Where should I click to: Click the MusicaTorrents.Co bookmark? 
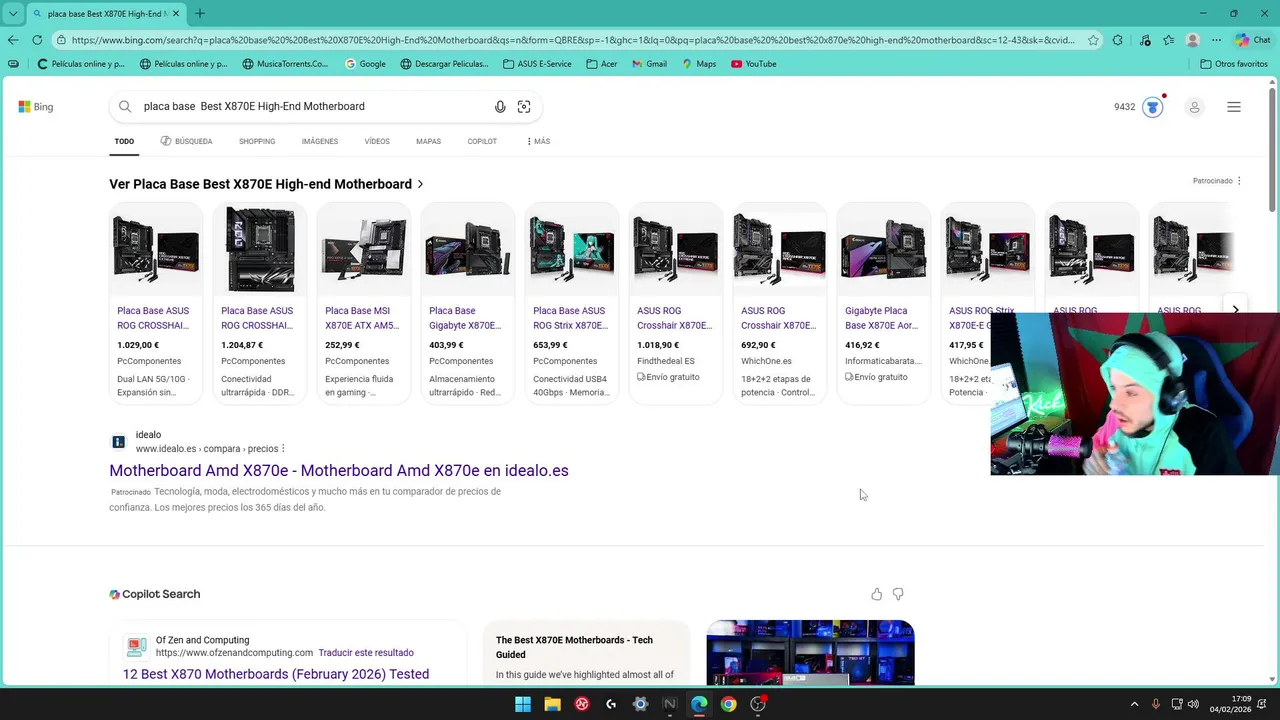coord(285,64)
